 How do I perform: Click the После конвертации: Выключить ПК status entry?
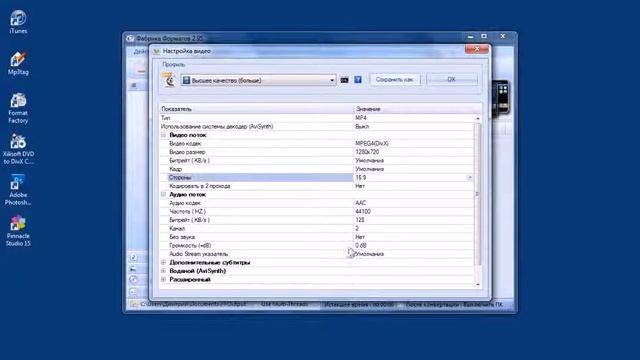454,304
